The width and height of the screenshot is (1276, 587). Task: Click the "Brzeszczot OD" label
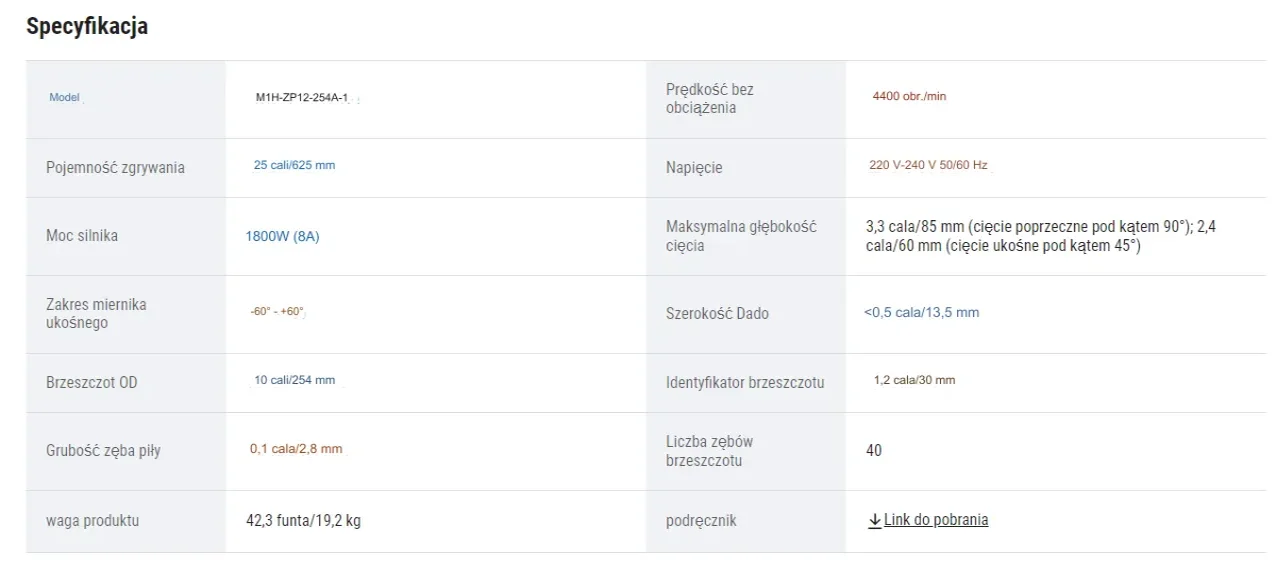tap(92, 382)
